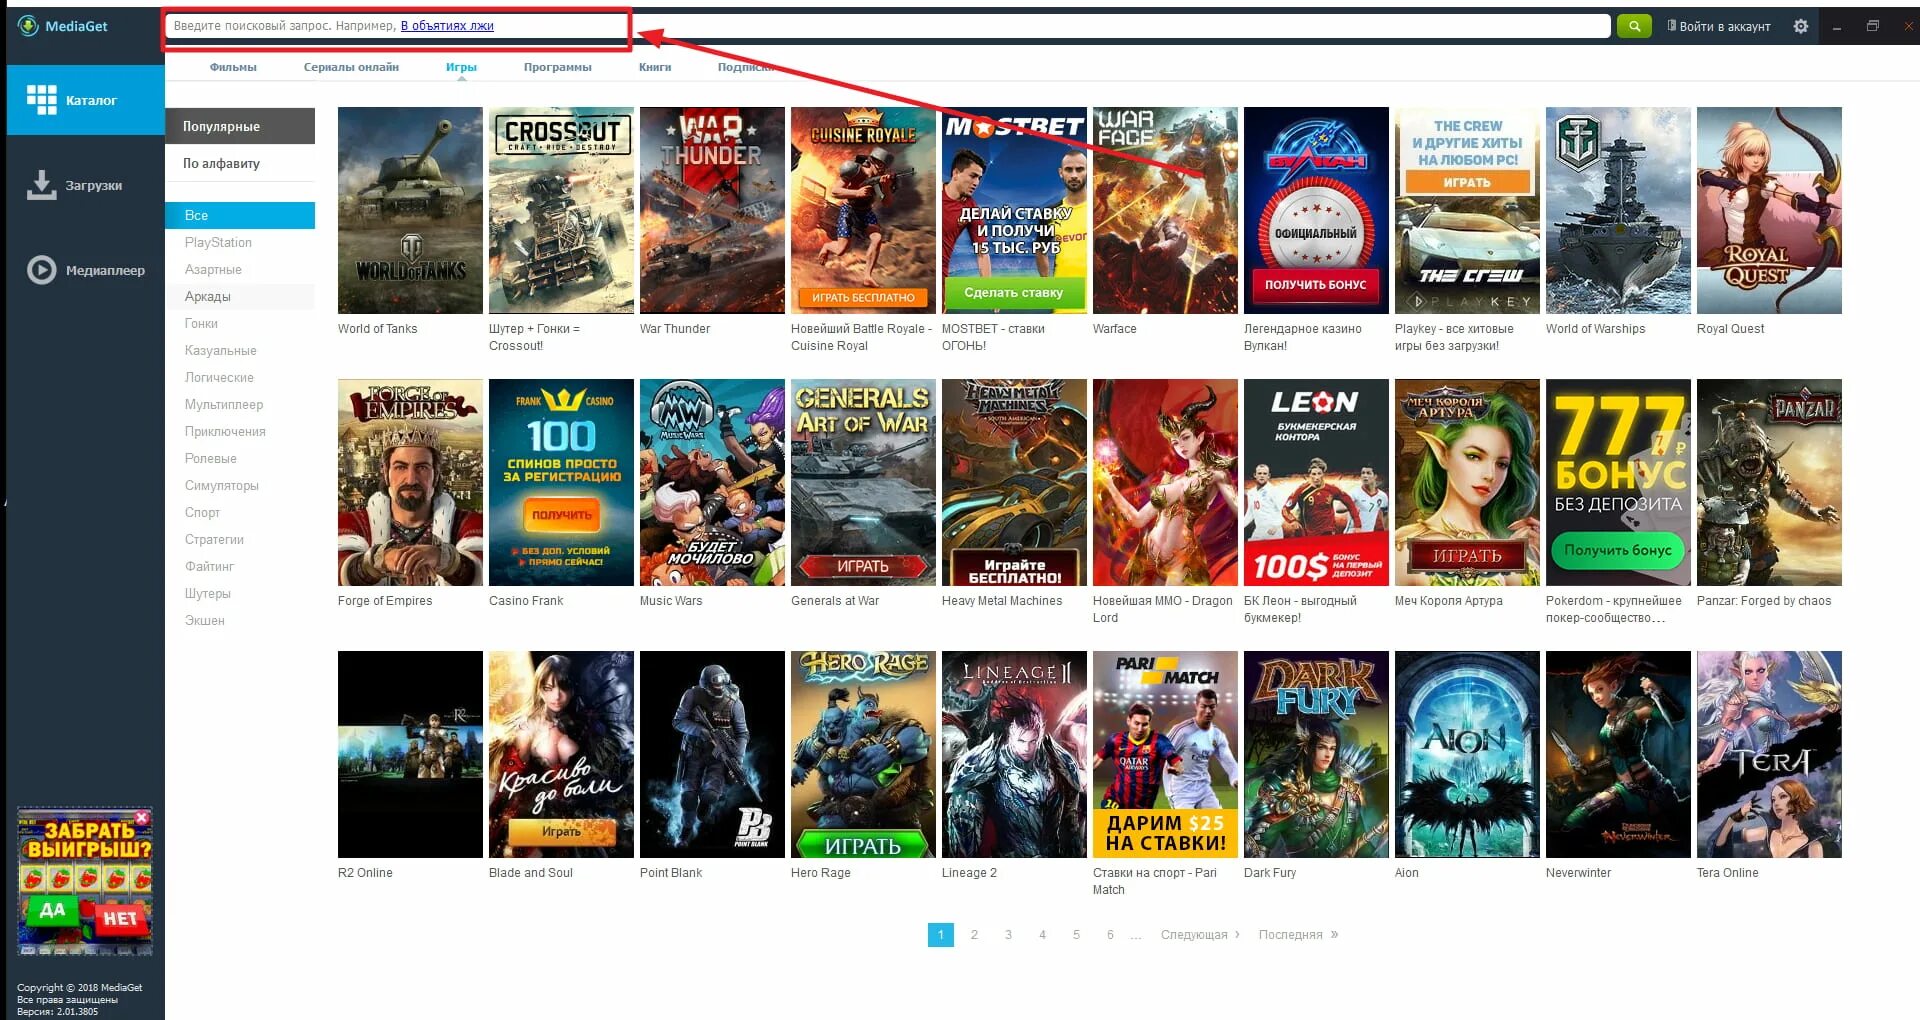Screen dimensions: 1920x1020
Task: Open the Crossout game cover
Action: [x=561, y=210]
